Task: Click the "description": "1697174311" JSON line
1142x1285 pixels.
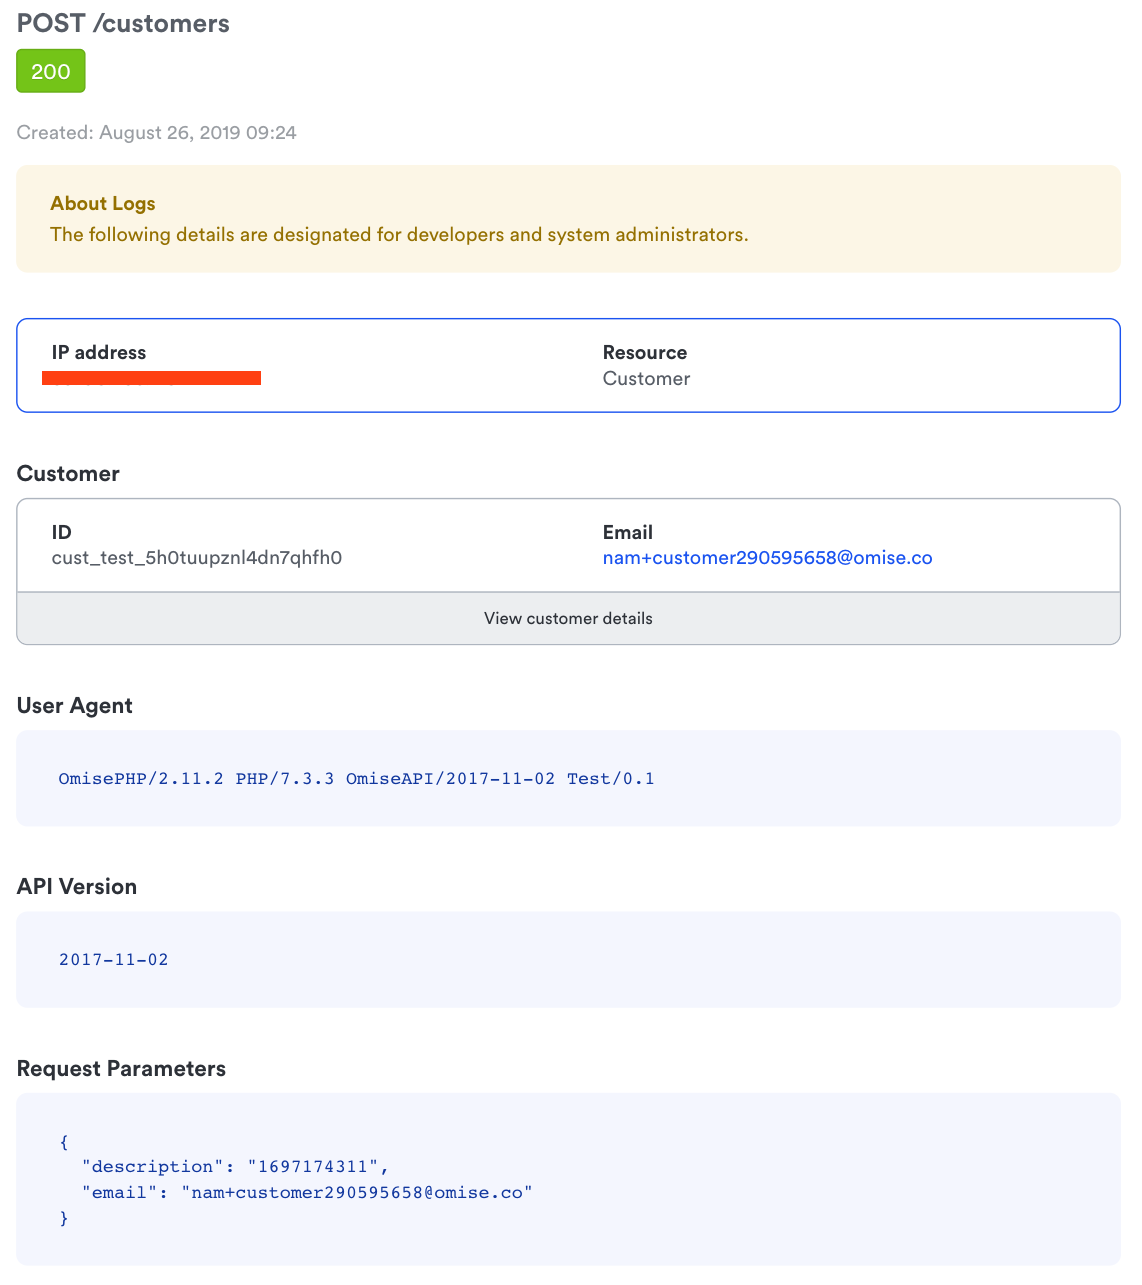Action: point(235,1167)
